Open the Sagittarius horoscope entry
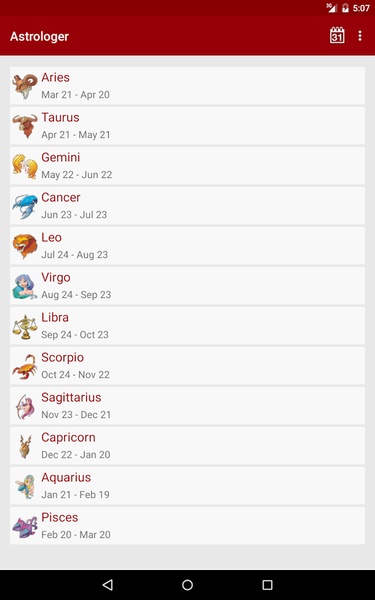 pyautogui.click(x=188, y=406)
